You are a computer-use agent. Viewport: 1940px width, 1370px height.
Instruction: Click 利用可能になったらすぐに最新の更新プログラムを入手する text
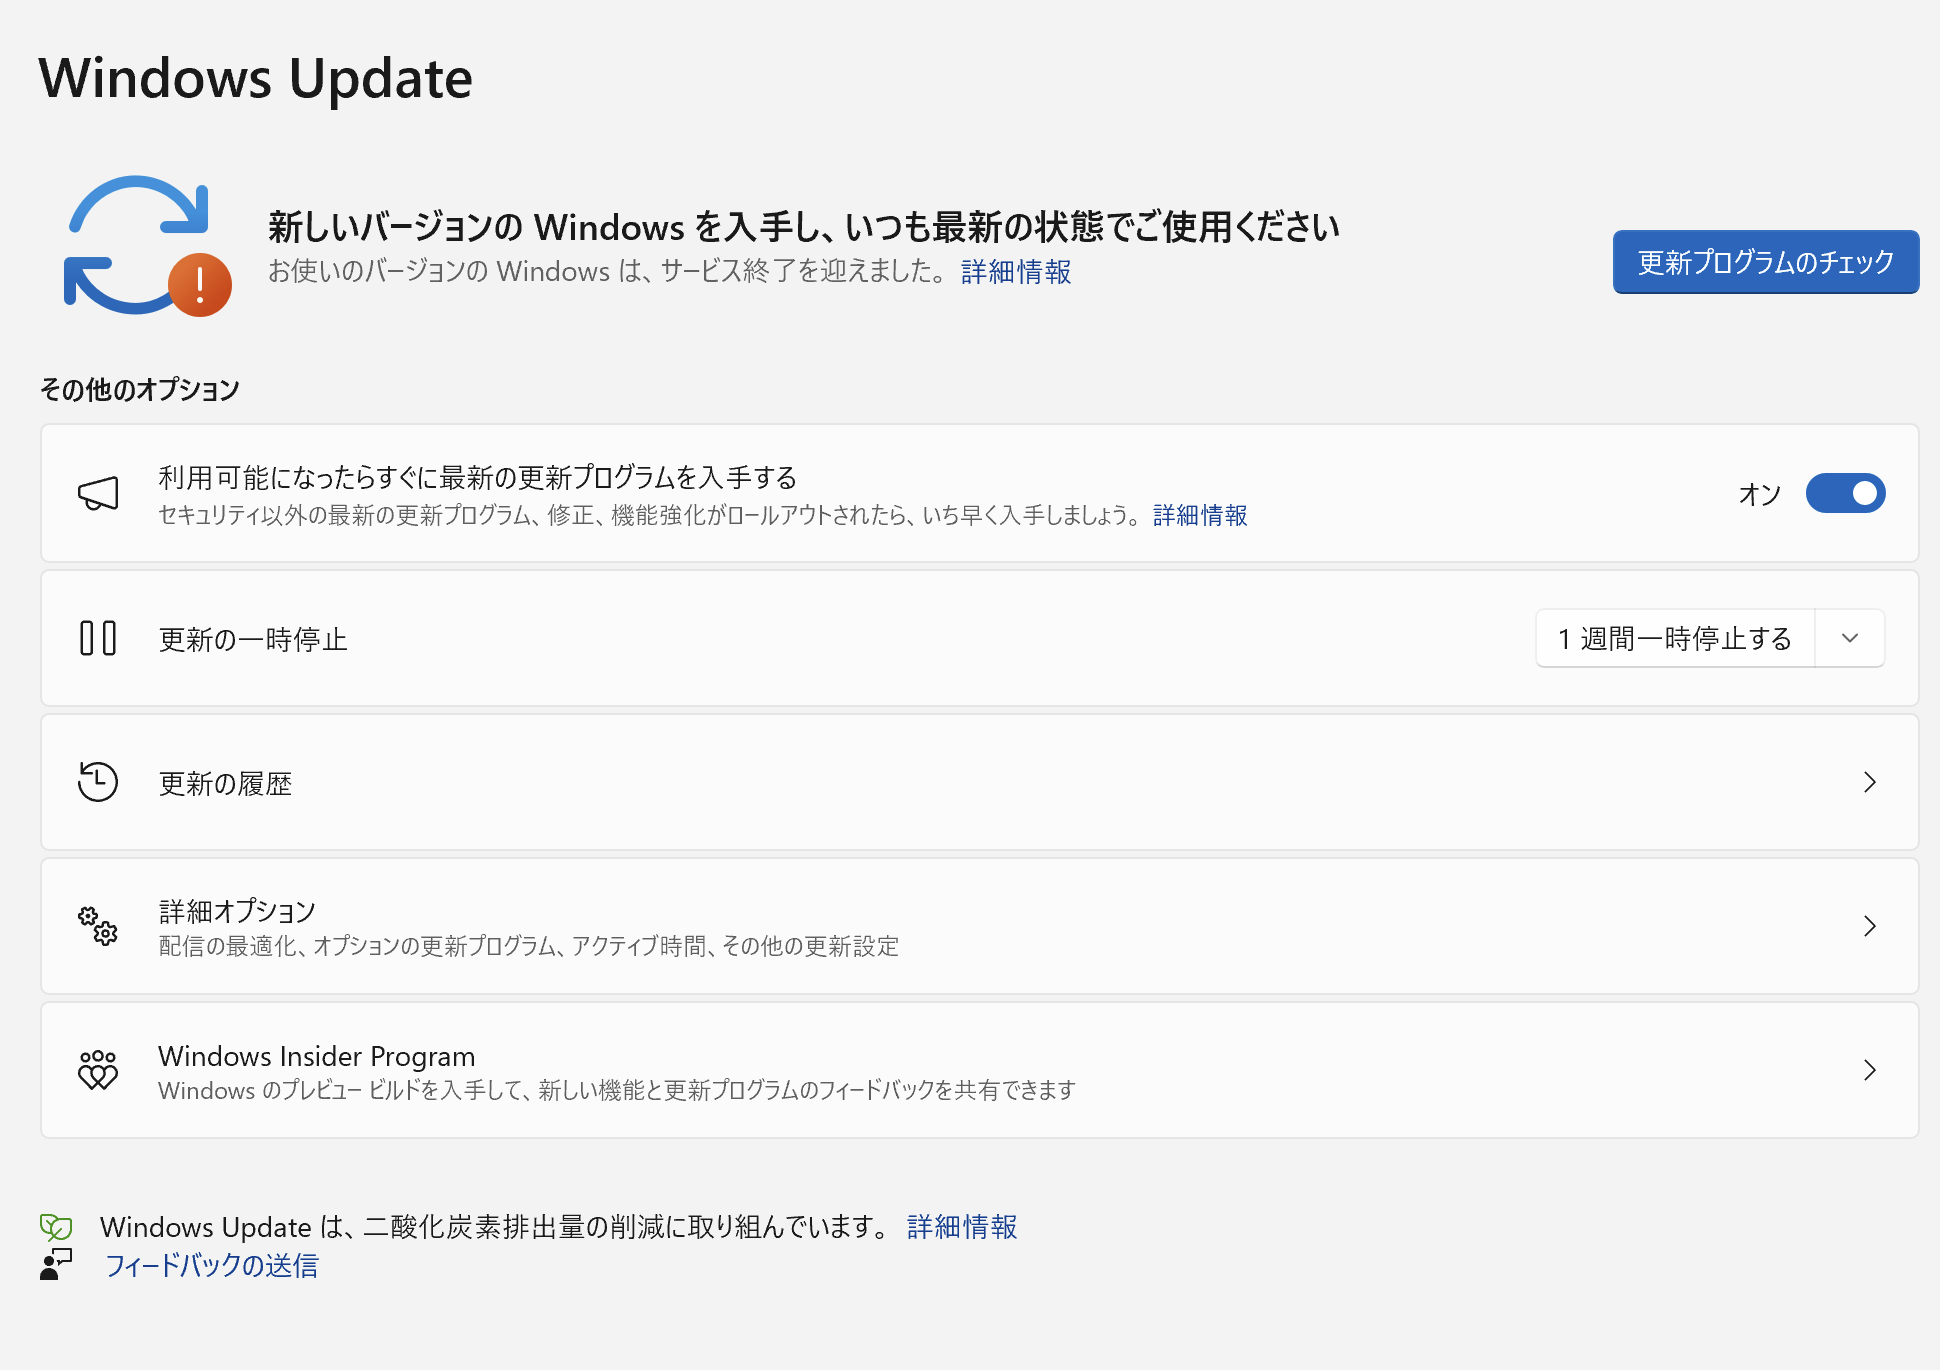click(x=478, y=477)
